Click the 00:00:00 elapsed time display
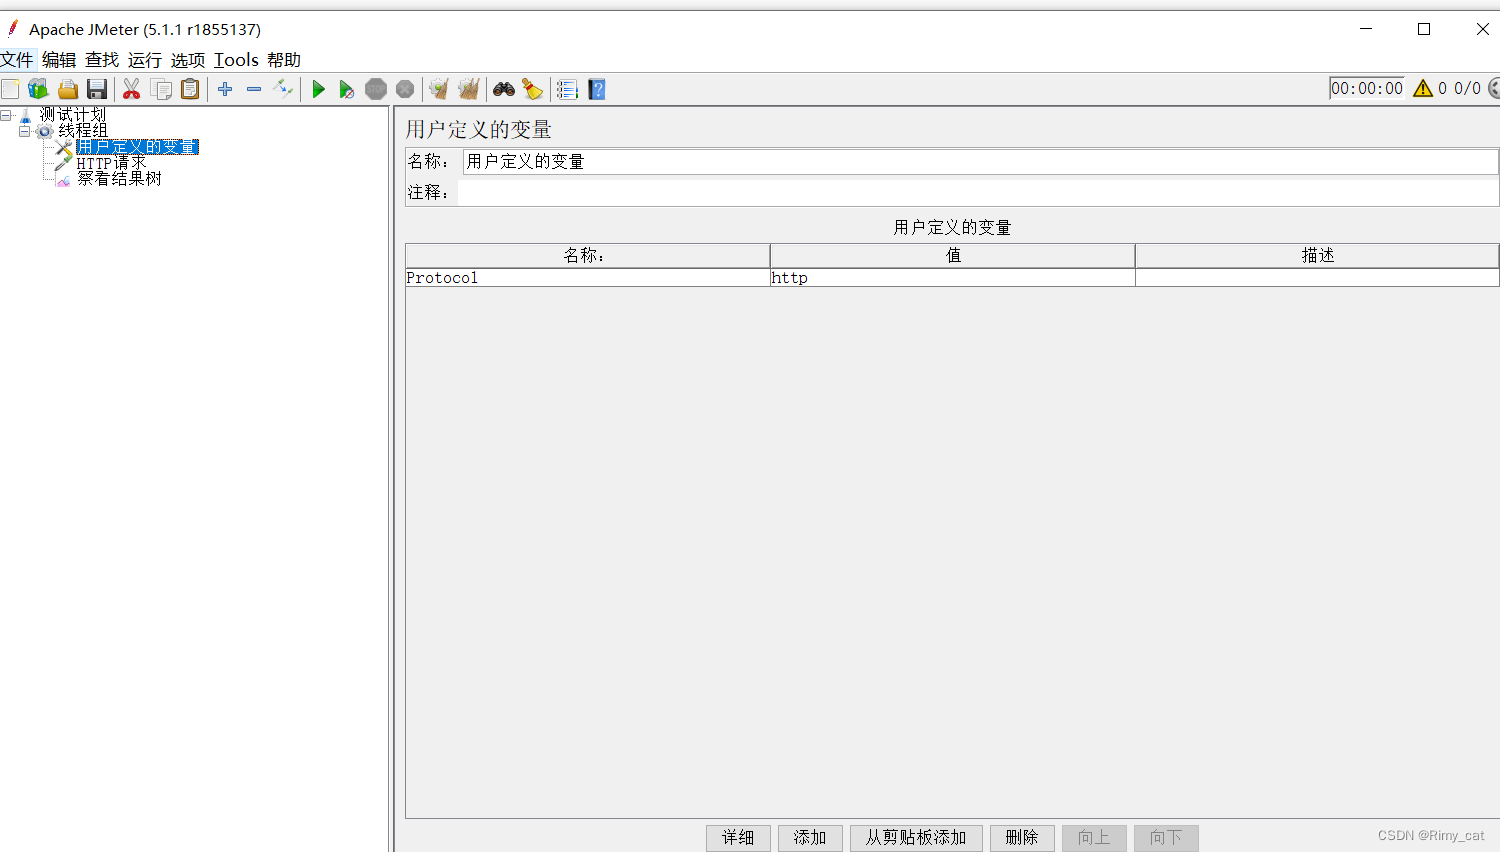This screenshot has height=852, width=1500. (x=1367, y=88)
